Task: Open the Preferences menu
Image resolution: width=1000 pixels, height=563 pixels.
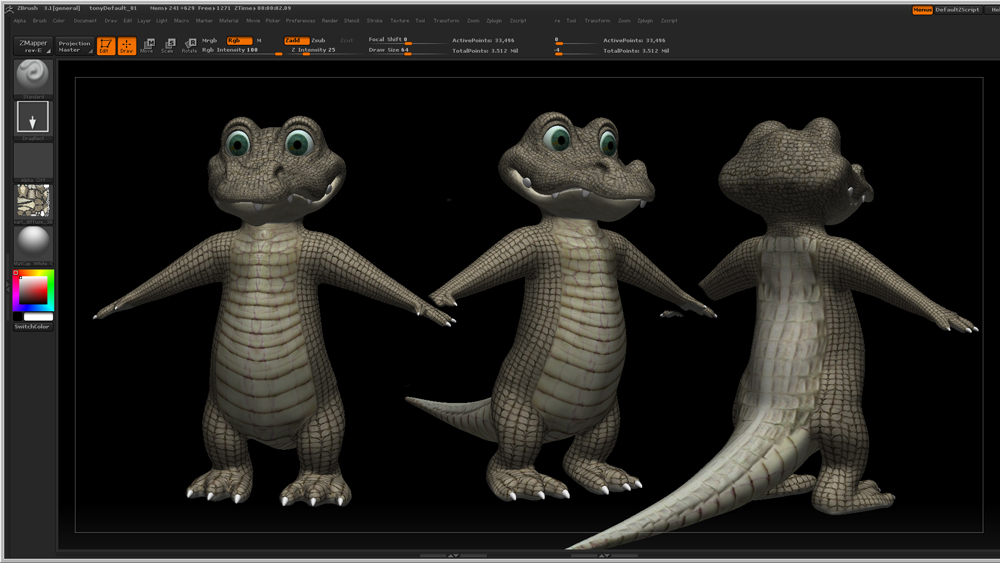Action: [x=300, y=20]
